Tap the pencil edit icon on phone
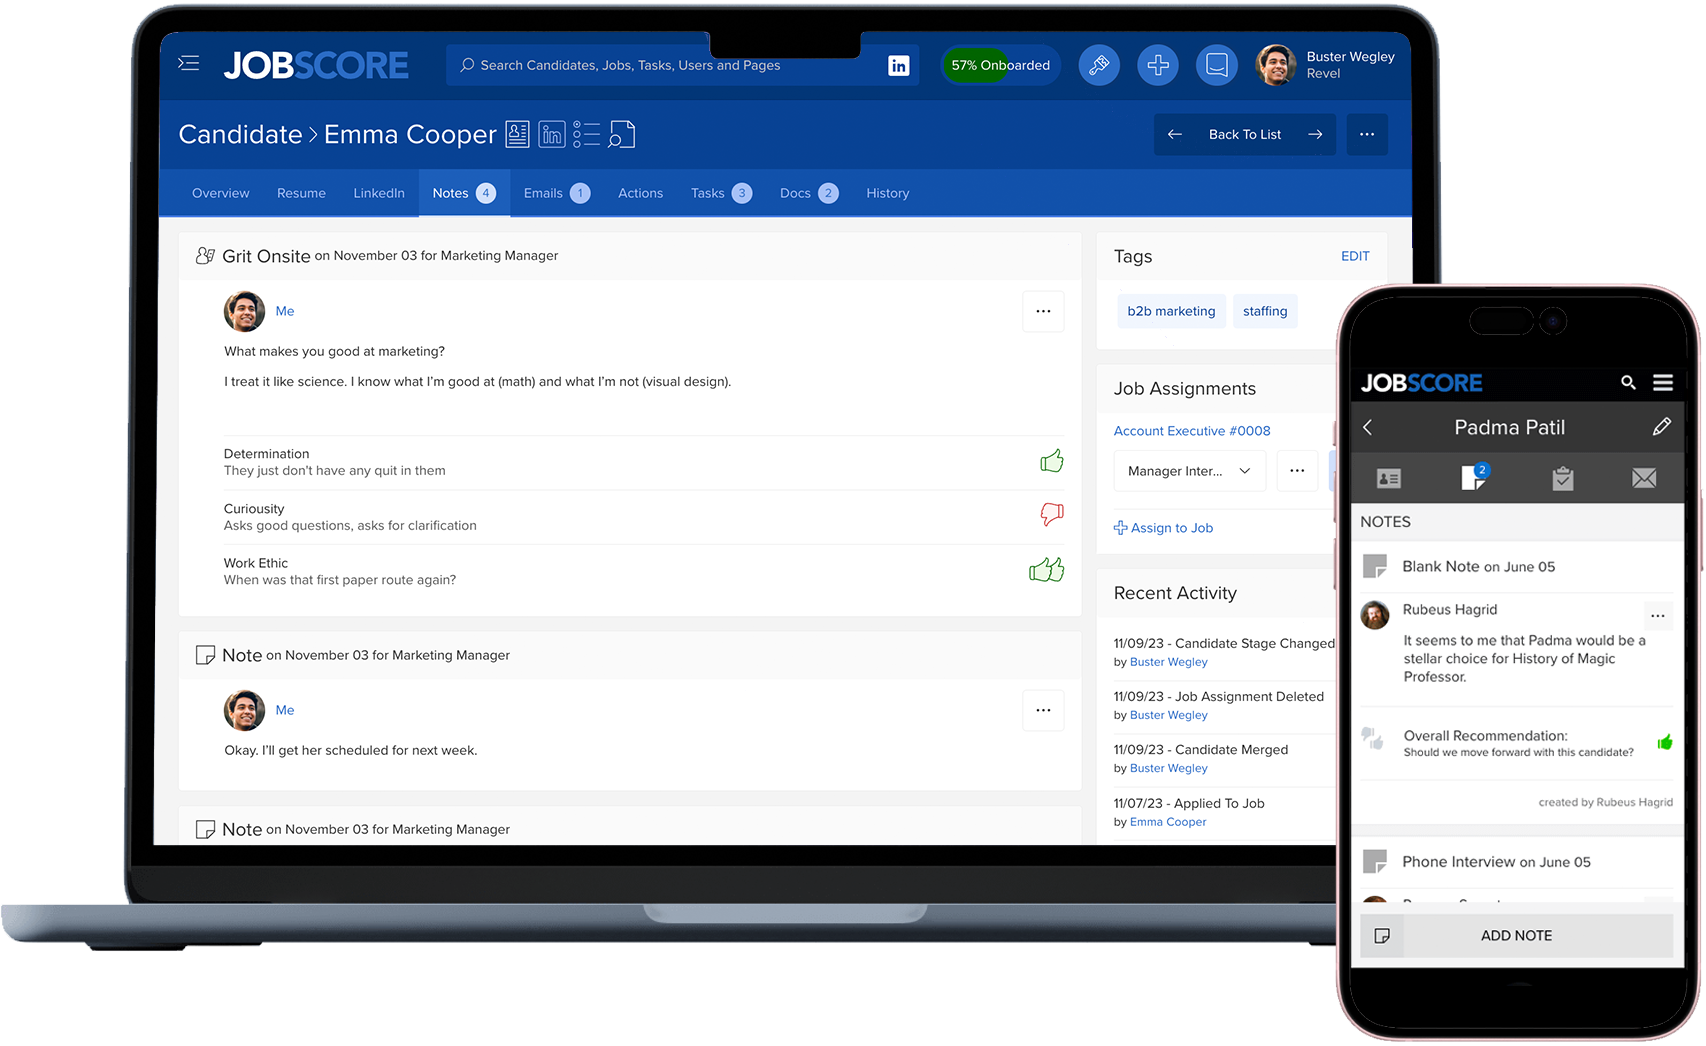The image size is (1706, 1046). point(1662,427)
